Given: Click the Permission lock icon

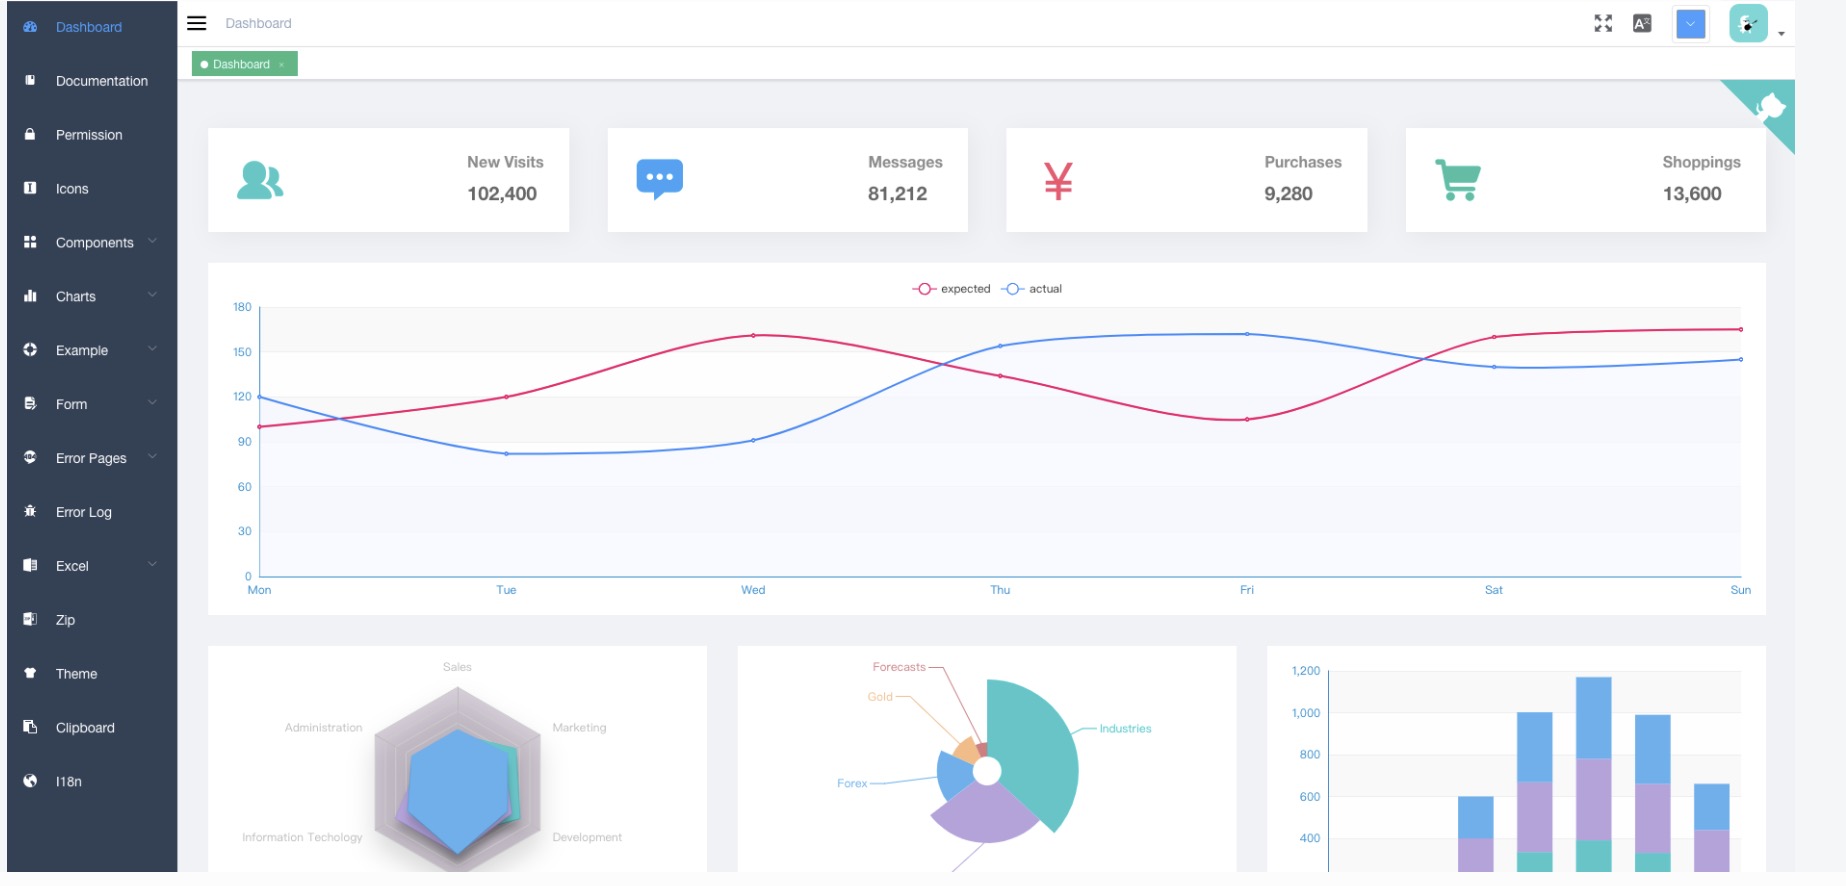Looking at the screenshot, I should tap(30, 134).
